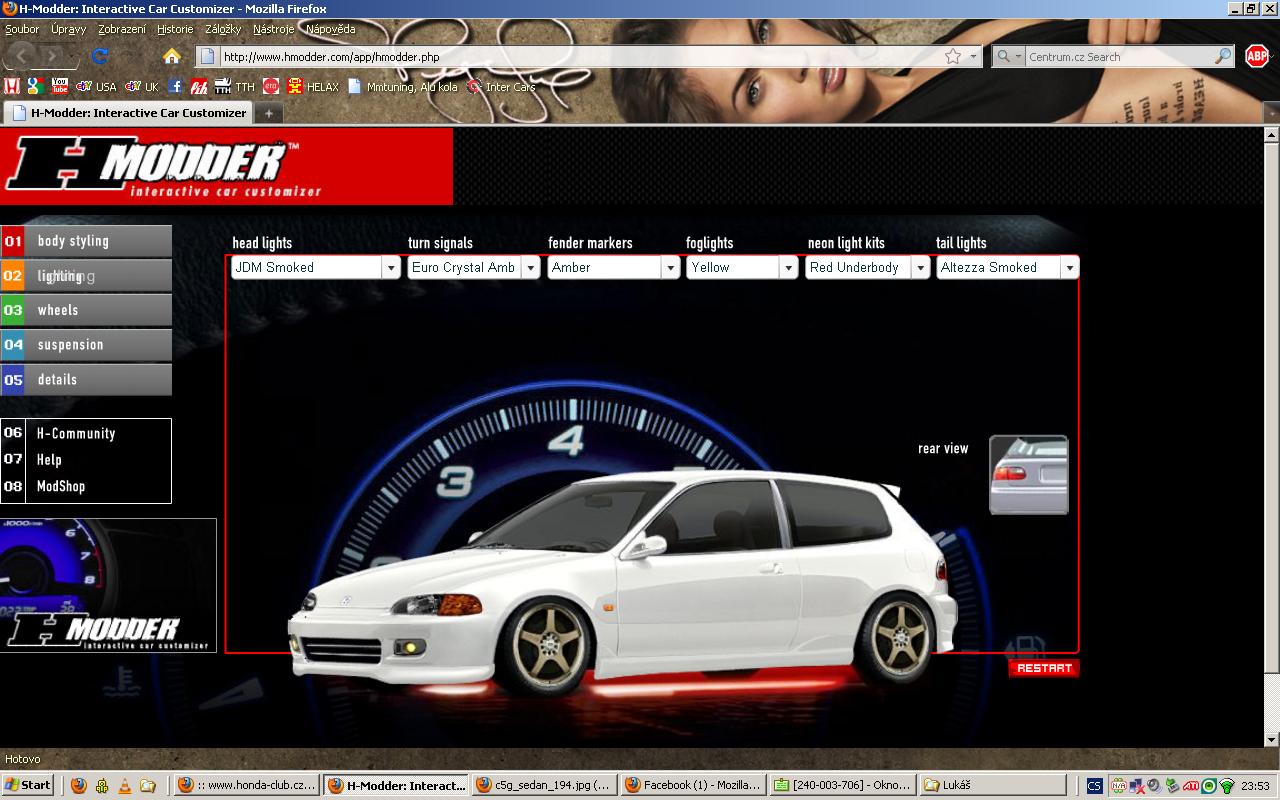Open the YouTube bookmark icon
Viewport: 1280px width, 800px height.
60,87
